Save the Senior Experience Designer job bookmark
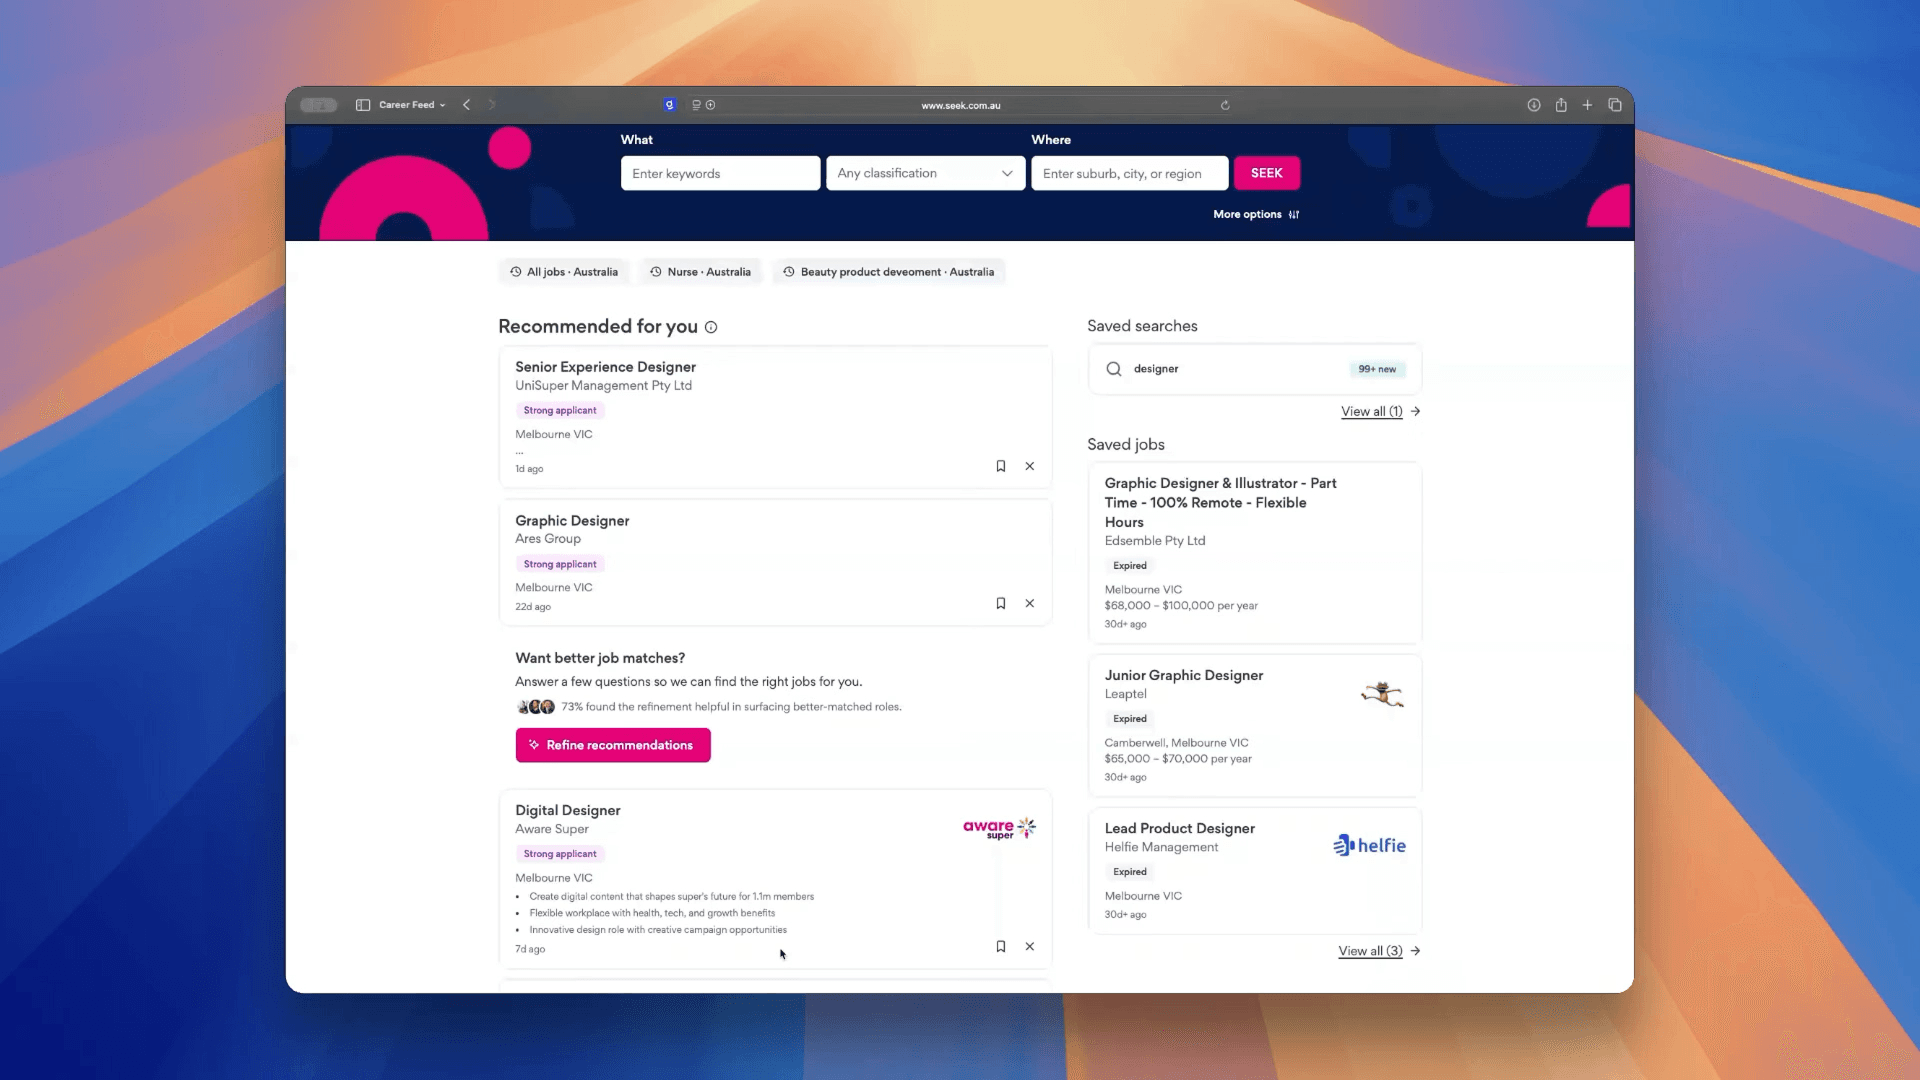This screenshot has width=1920, height=1080. click(x=1000, y=466)
